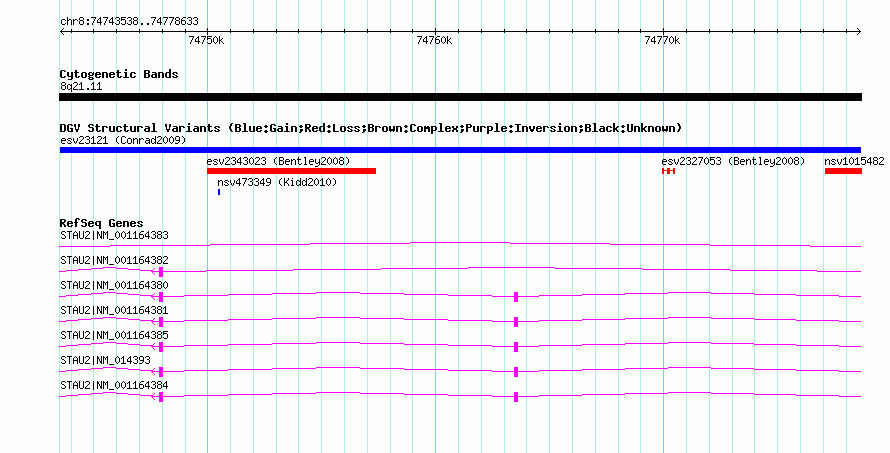The height and width of the screenshot is (453, 890).
Task: Click the middle exon of NM_014393
Action: (x=516, y=372)
